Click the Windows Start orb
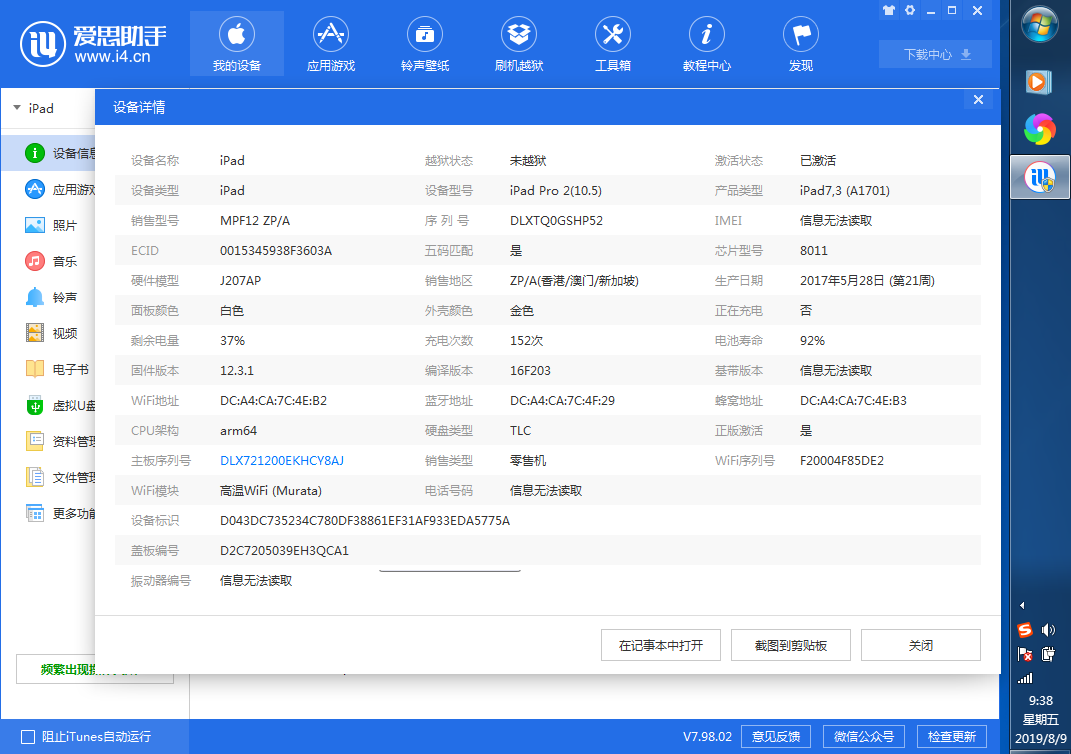This screenshot has height=754, width=1071. tap(1040, 24)
